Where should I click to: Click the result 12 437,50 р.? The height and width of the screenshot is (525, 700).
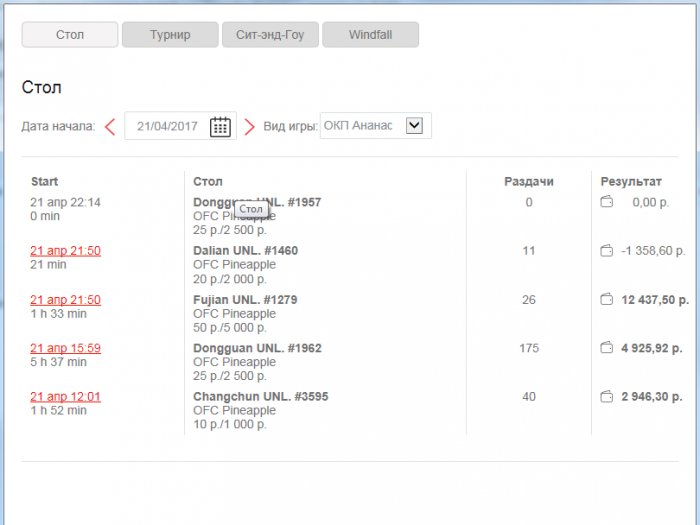click(655, 300)
